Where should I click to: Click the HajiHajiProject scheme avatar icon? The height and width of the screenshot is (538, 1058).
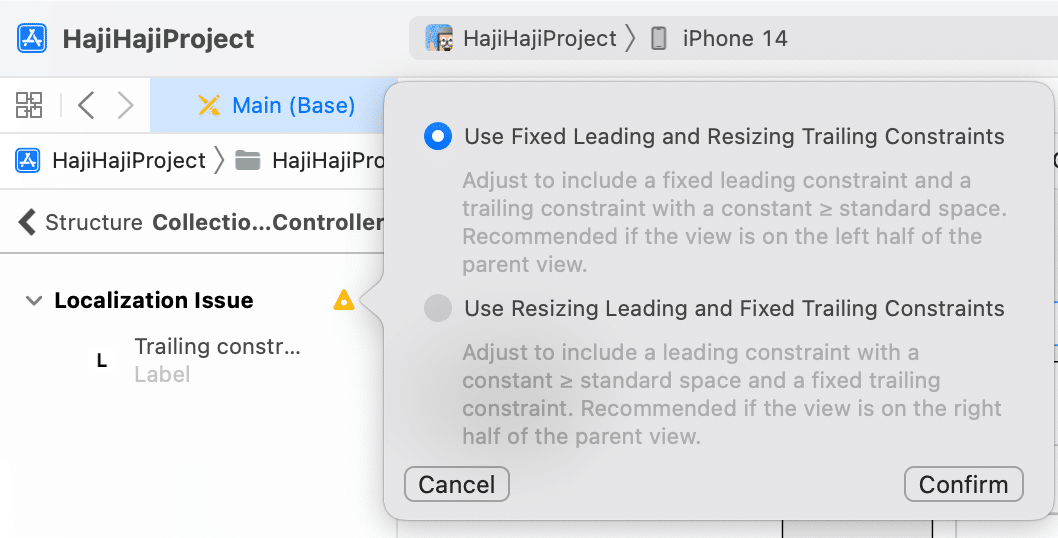[439, 38]
